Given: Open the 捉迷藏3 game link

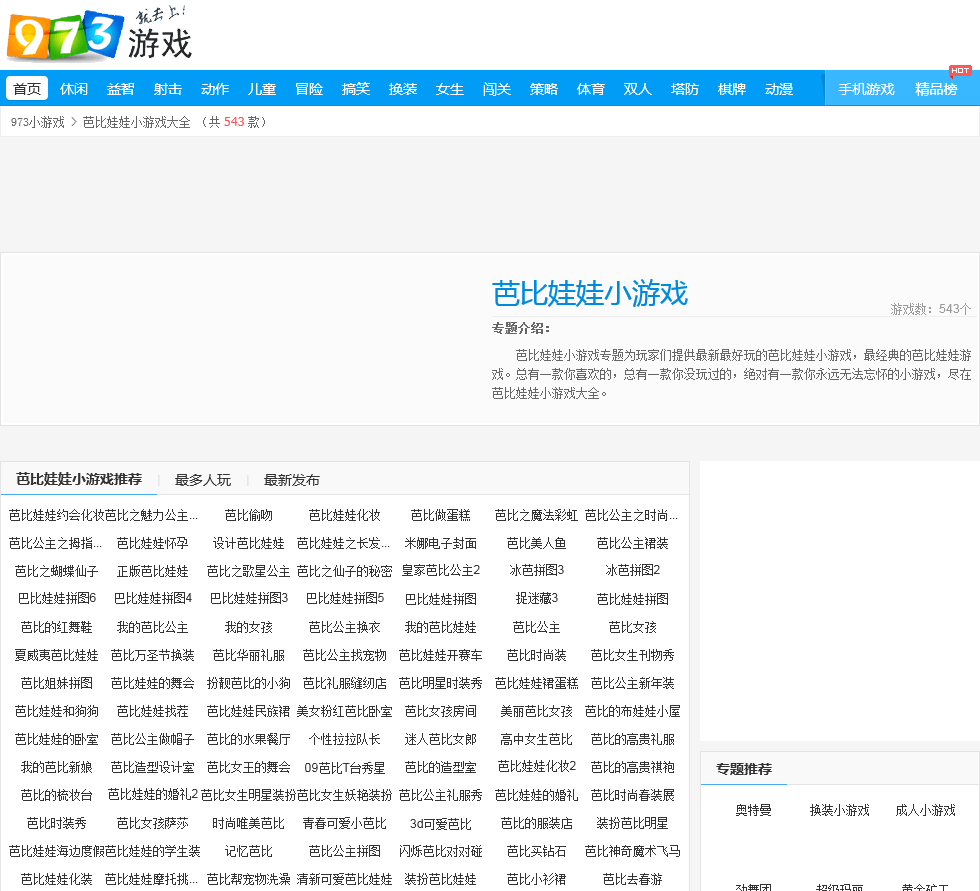Looking at the screenshot, I should coord(536,599).
